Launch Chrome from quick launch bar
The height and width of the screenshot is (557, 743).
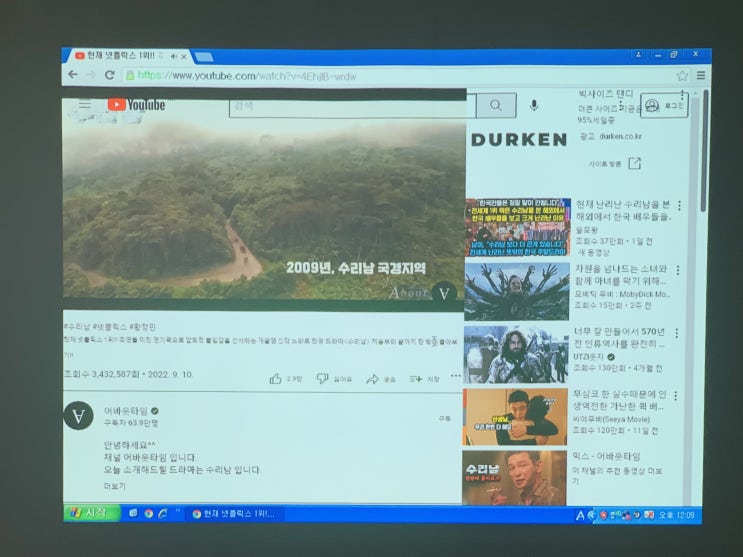(x=148, y=513)
